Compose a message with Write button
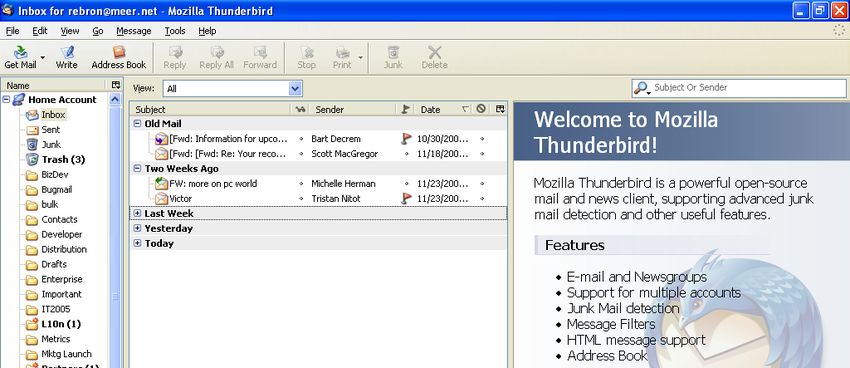This screenshot has height=368, width=850. (67, 57)
